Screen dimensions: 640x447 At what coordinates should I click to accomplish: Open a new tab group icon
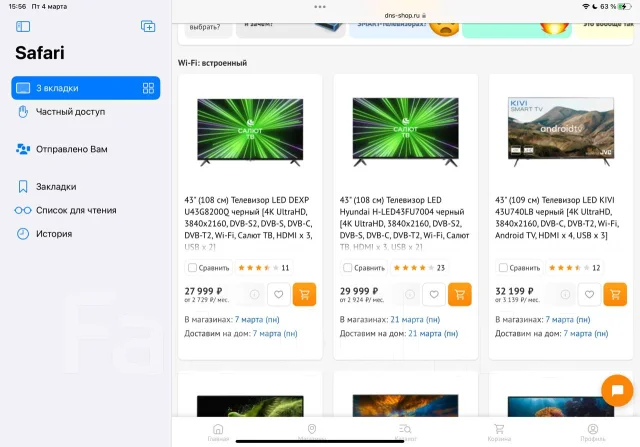click(x=148, y=26)
